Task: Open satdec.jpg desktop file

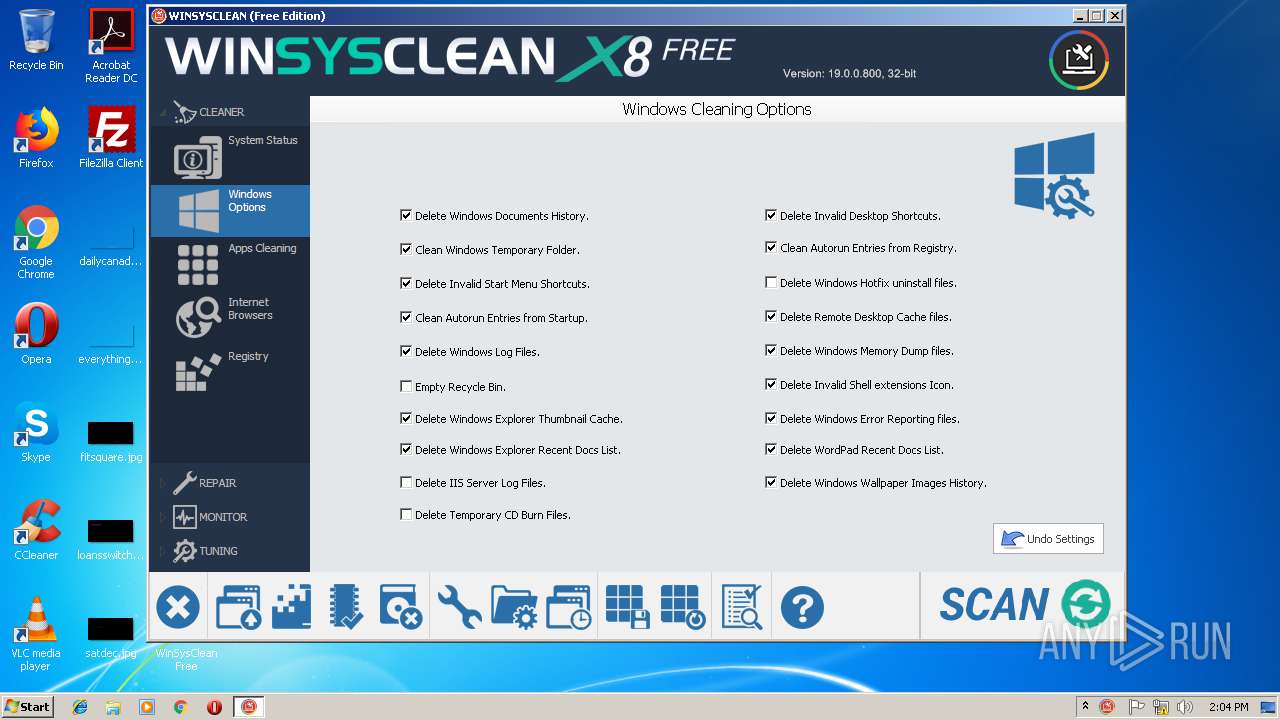Action: pyautogui.click(x=111, y=637)
